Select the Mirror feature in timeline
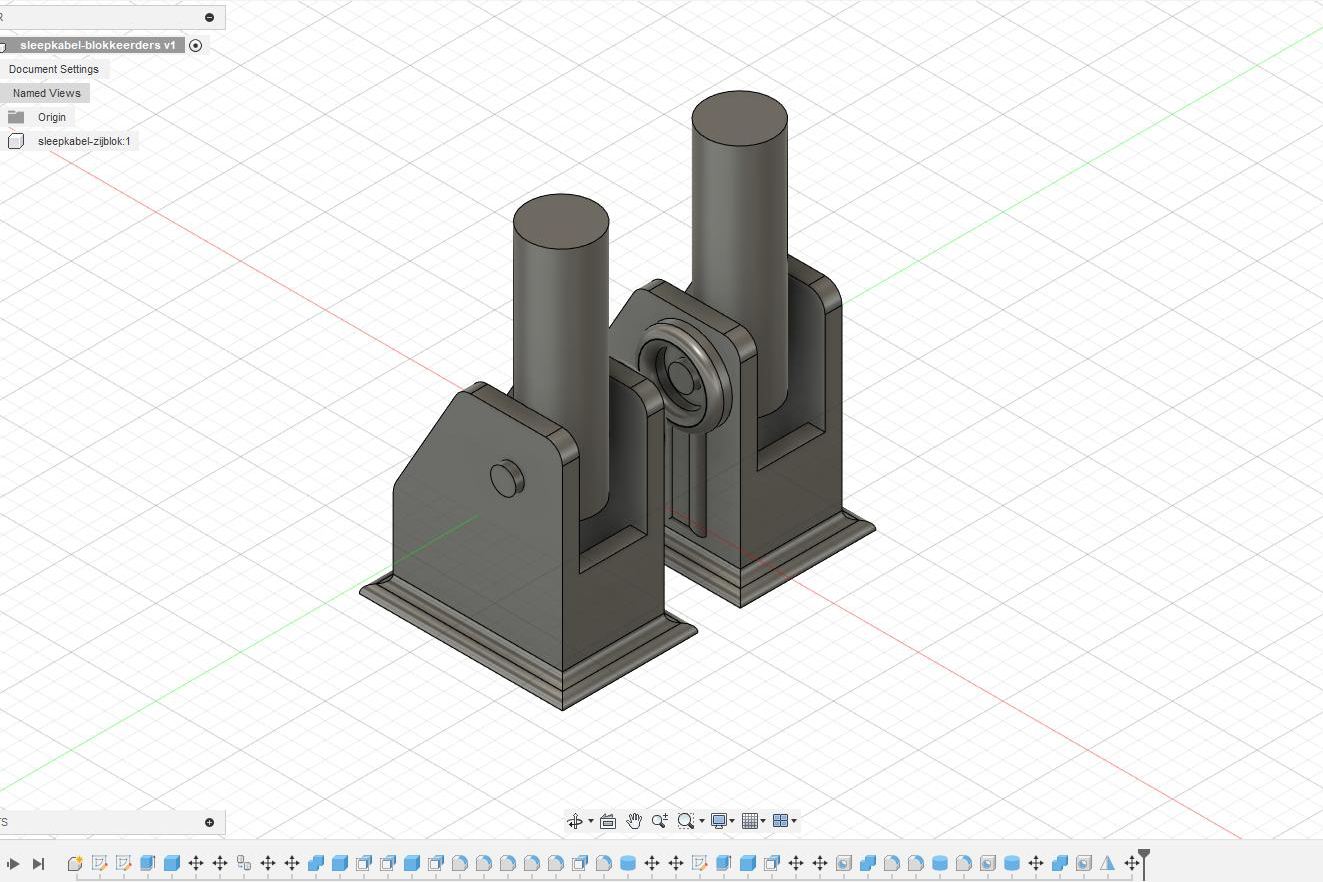Viewport: 1323px width, 882px height. tap(1107, 863)
